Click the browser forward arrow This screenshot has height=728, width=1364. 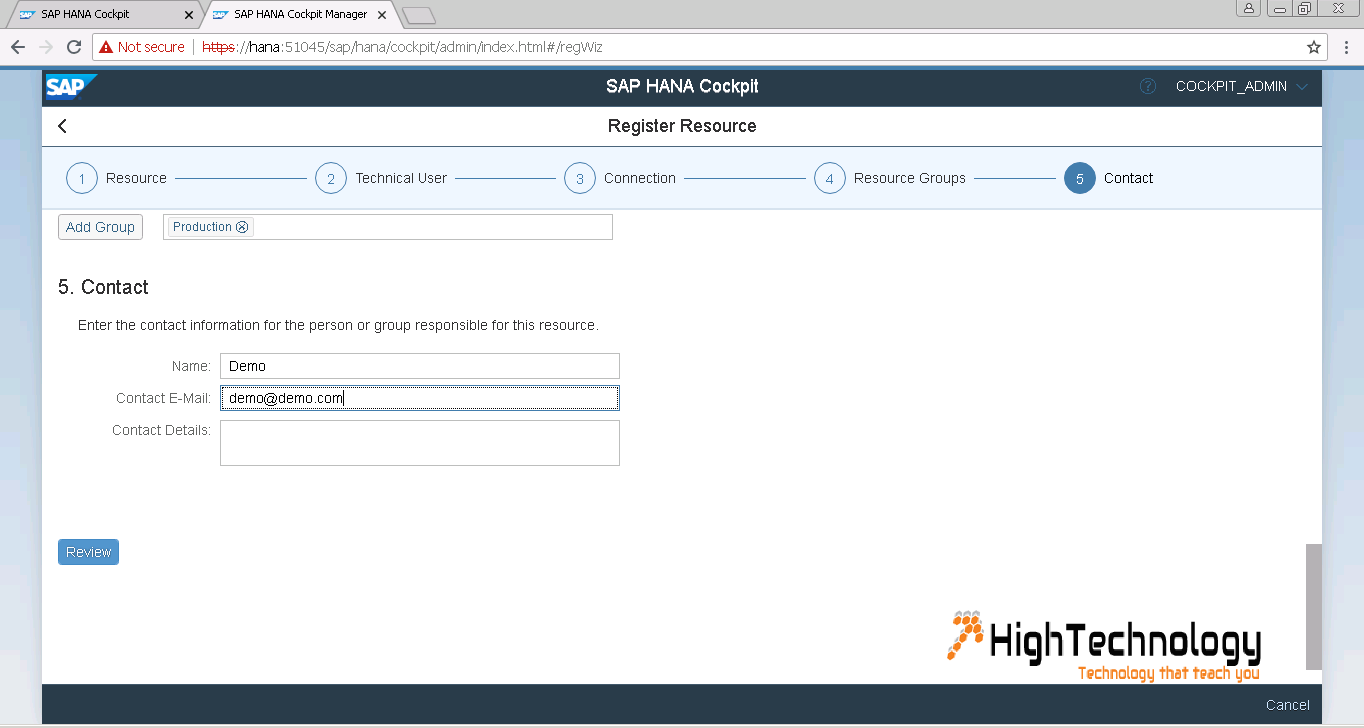(45, 47)
